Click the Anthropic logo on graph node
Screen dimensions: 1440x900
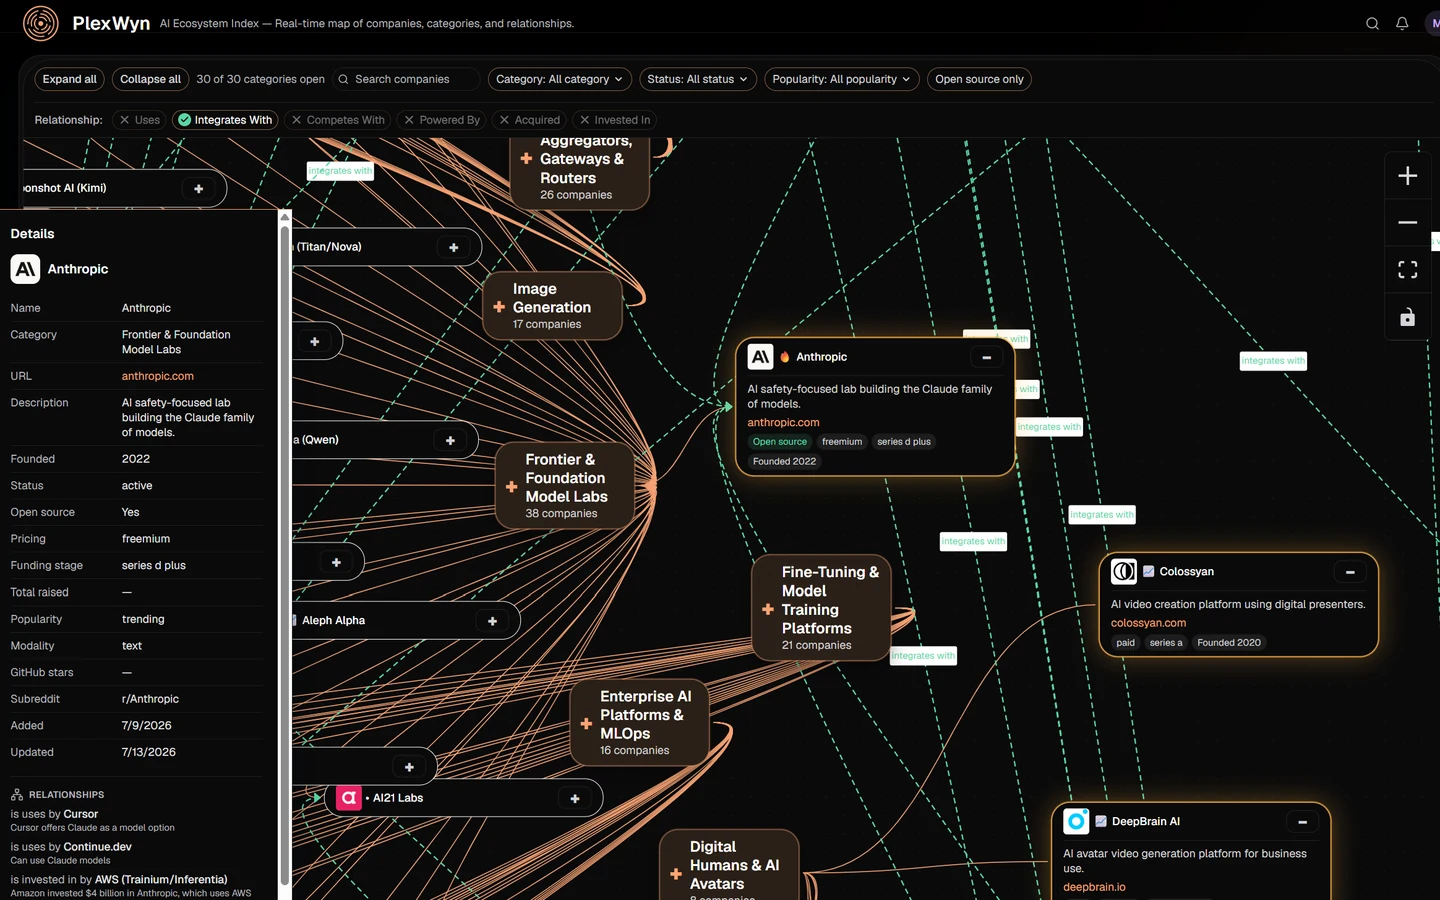click(x=760, y=357)
